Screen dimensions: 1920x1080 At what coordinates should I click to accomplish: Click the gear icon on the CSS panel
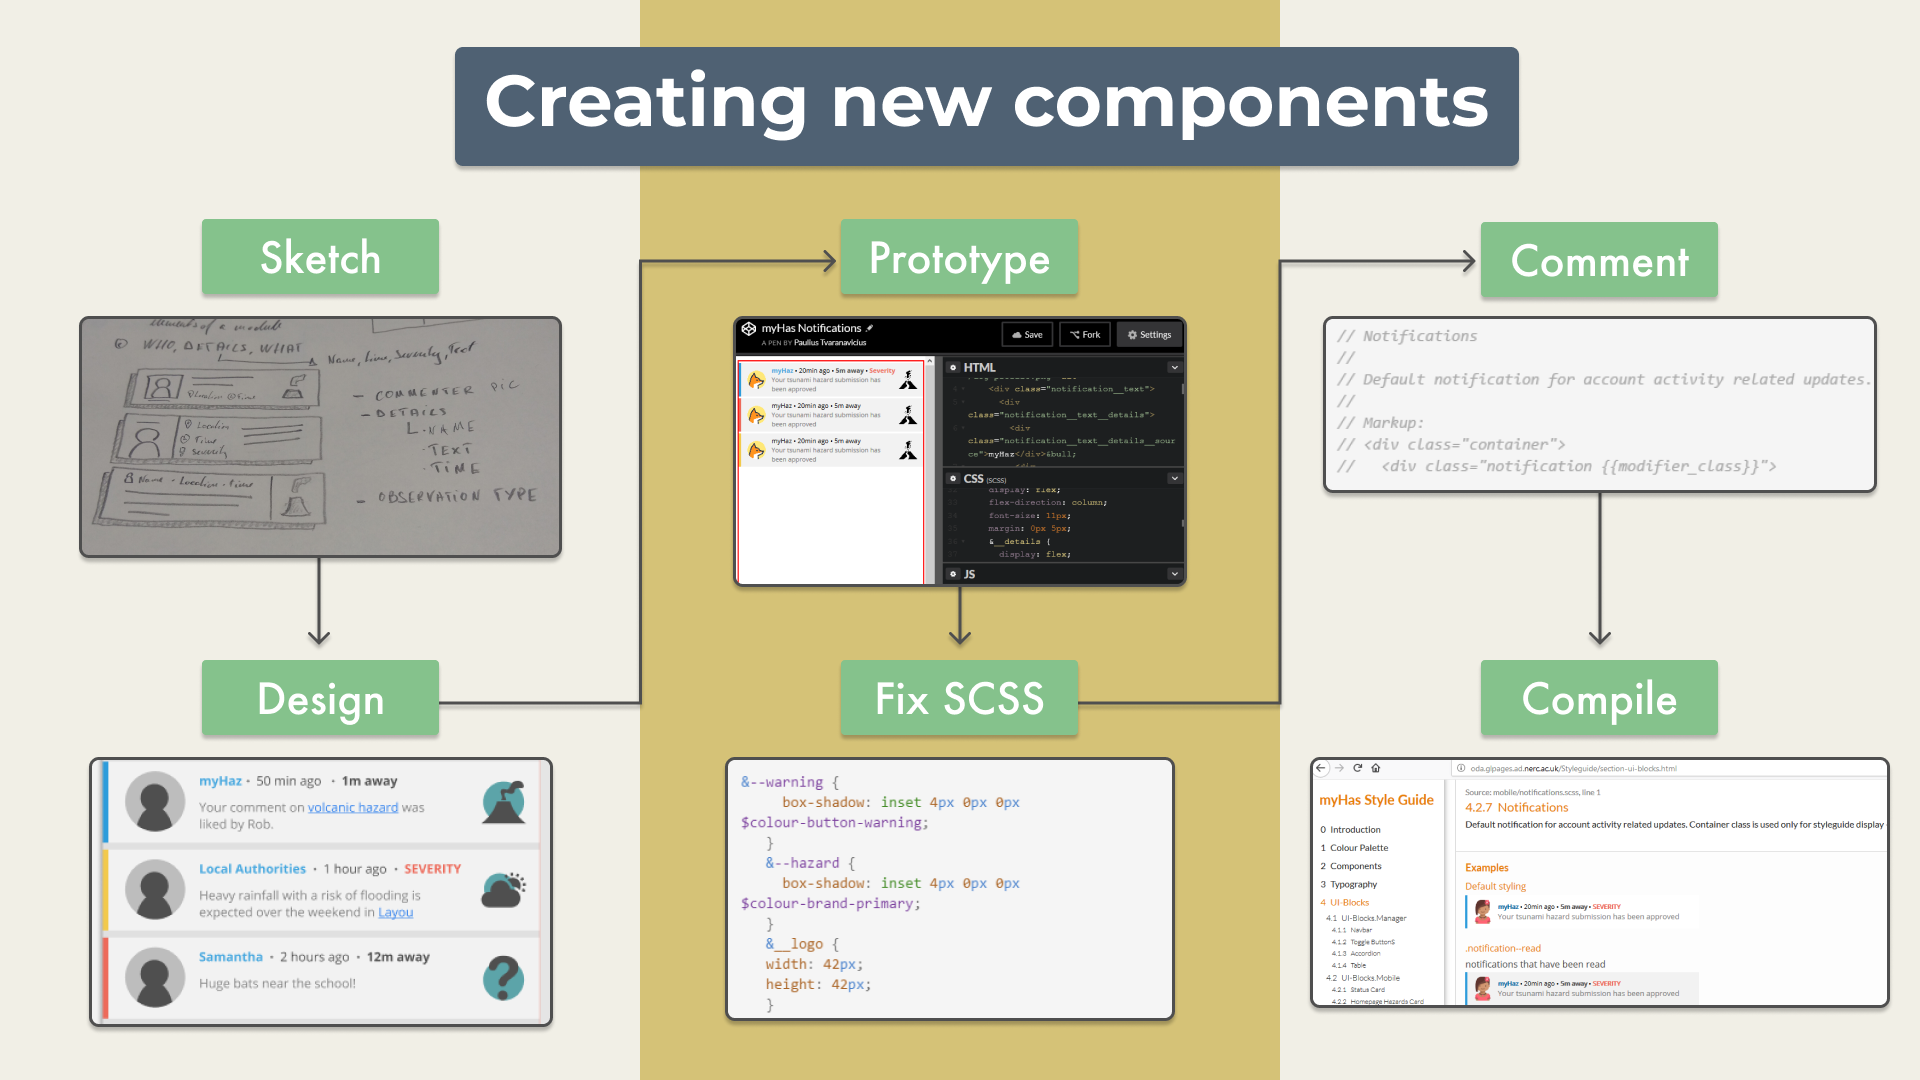pos(953,479)
